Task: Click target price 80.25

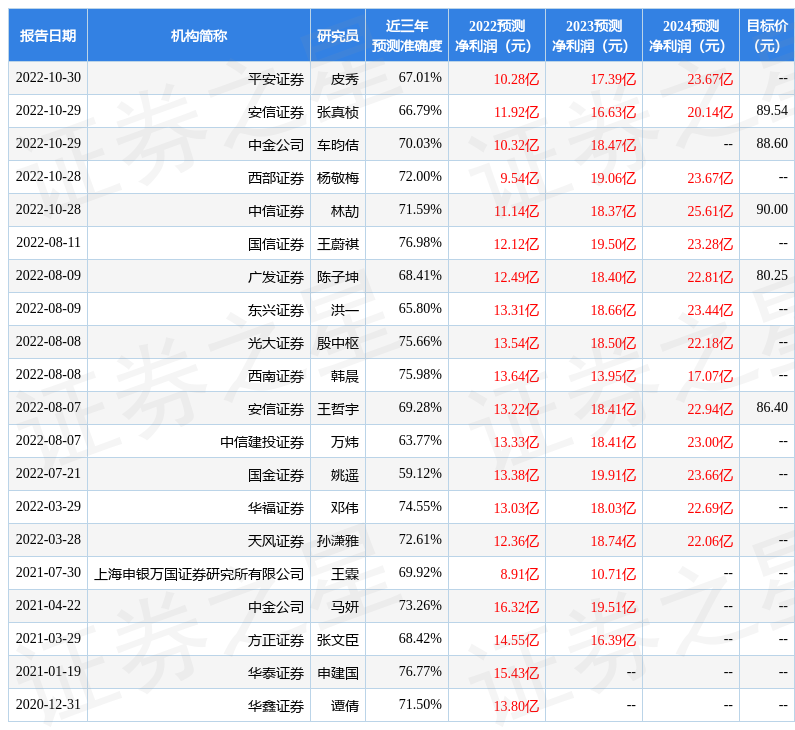Action: click(772, 275)
